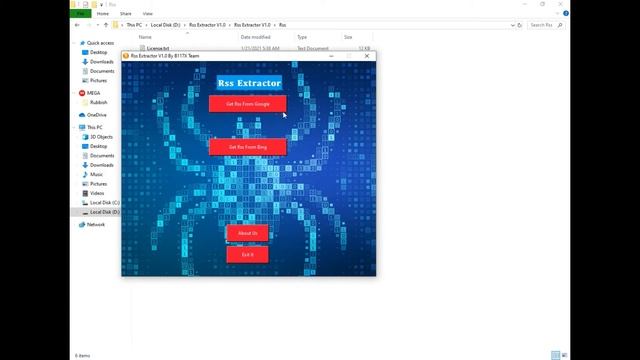Open the blue Help icon
The width and height of the screenshot is (640, 360).
coord(566,13)
